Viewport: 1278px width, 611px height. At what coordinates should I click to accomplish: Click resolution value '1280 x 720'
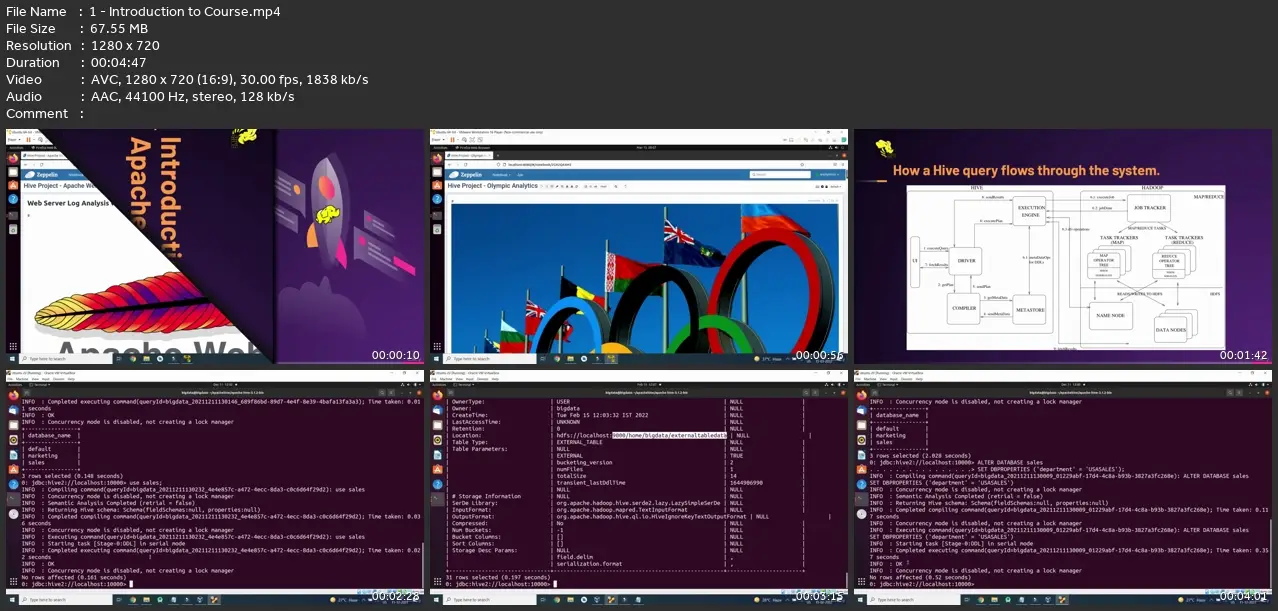124,46
